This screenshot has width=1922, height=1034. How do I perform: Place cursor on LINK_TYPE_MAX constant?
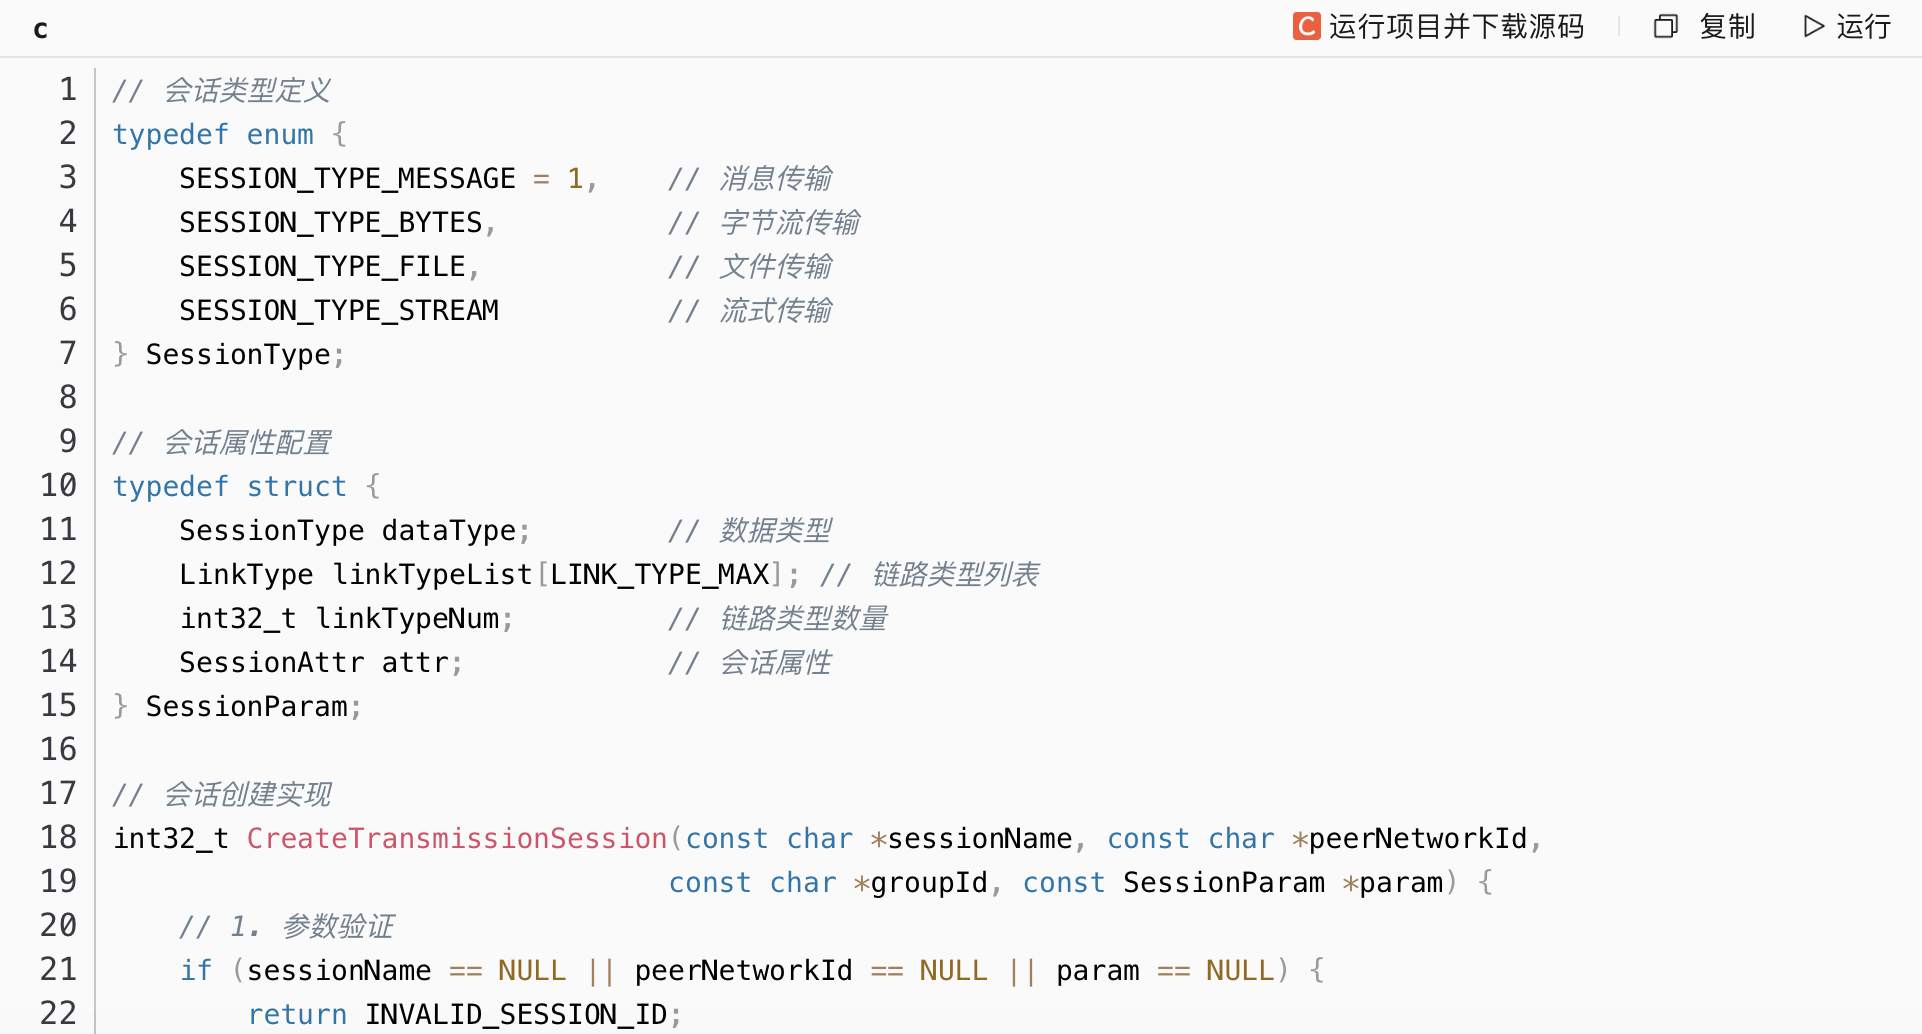(x=660, y=574)
